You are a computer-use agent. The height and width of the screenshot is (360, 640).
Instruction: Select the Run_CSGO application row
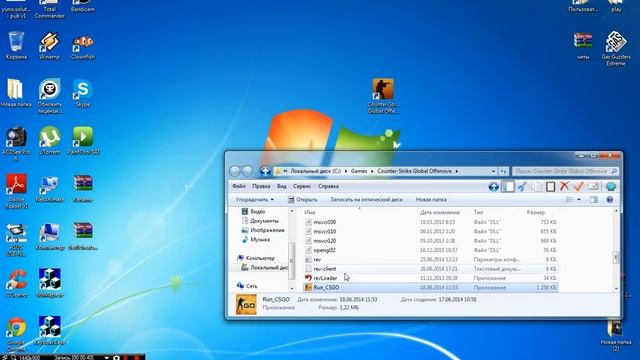(430, 287)
